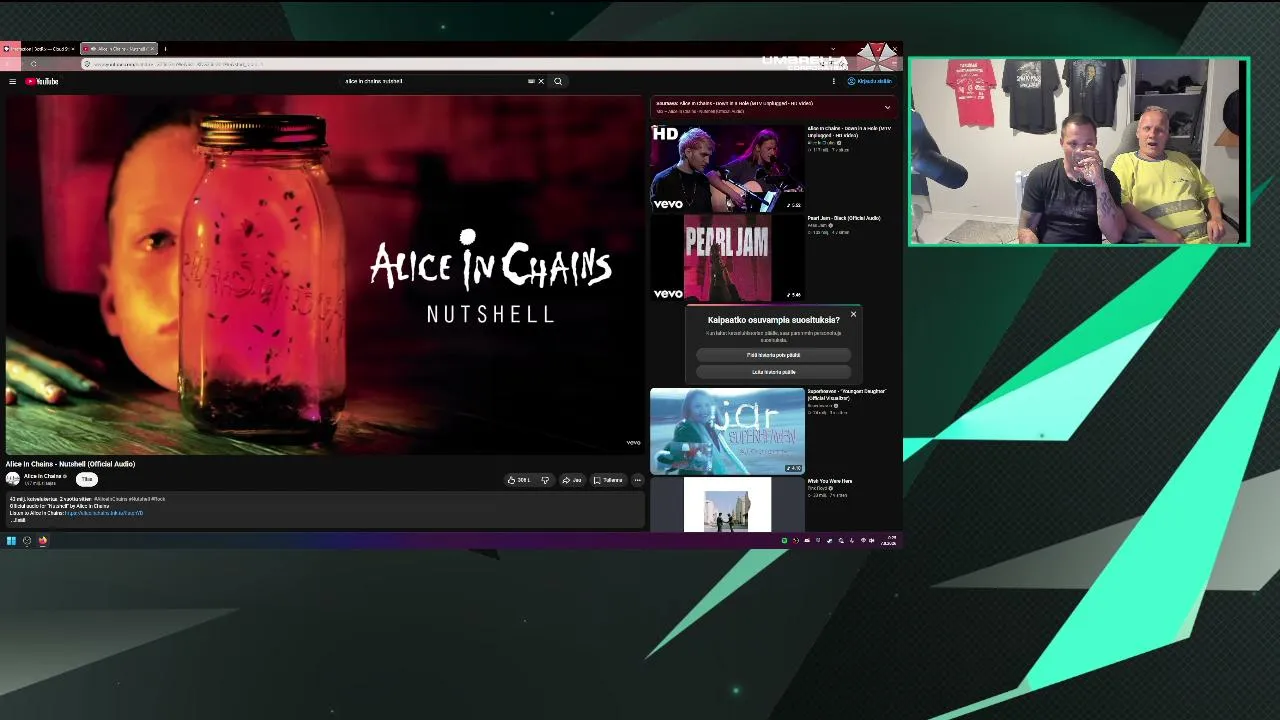The image size is (1280, 720).
Task: Clear the search query with the X
Action: tap(541, 81)
